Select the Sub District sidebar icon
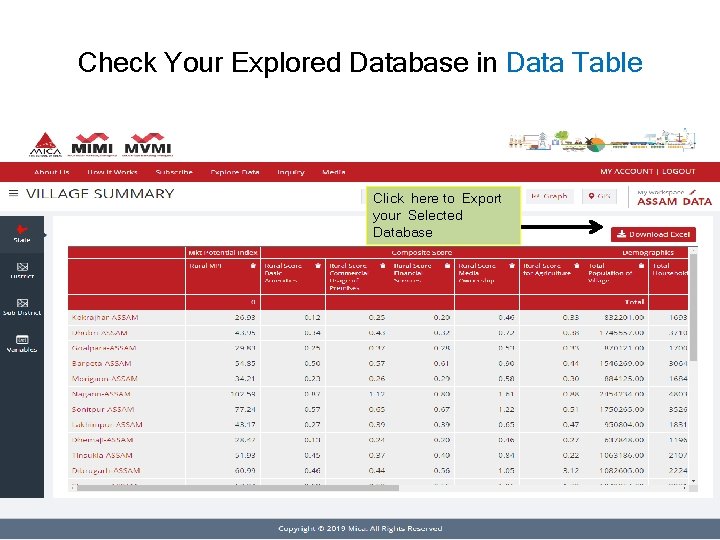The image size is (720, 540). coord(22,307)
